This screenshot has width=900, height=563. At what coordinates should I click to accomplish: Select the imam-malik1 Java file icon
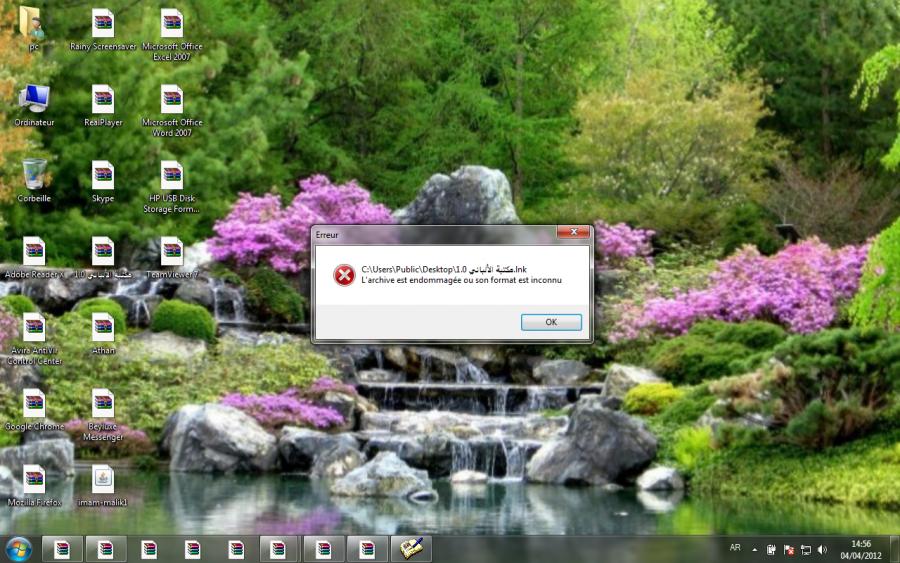coord(103,480)
